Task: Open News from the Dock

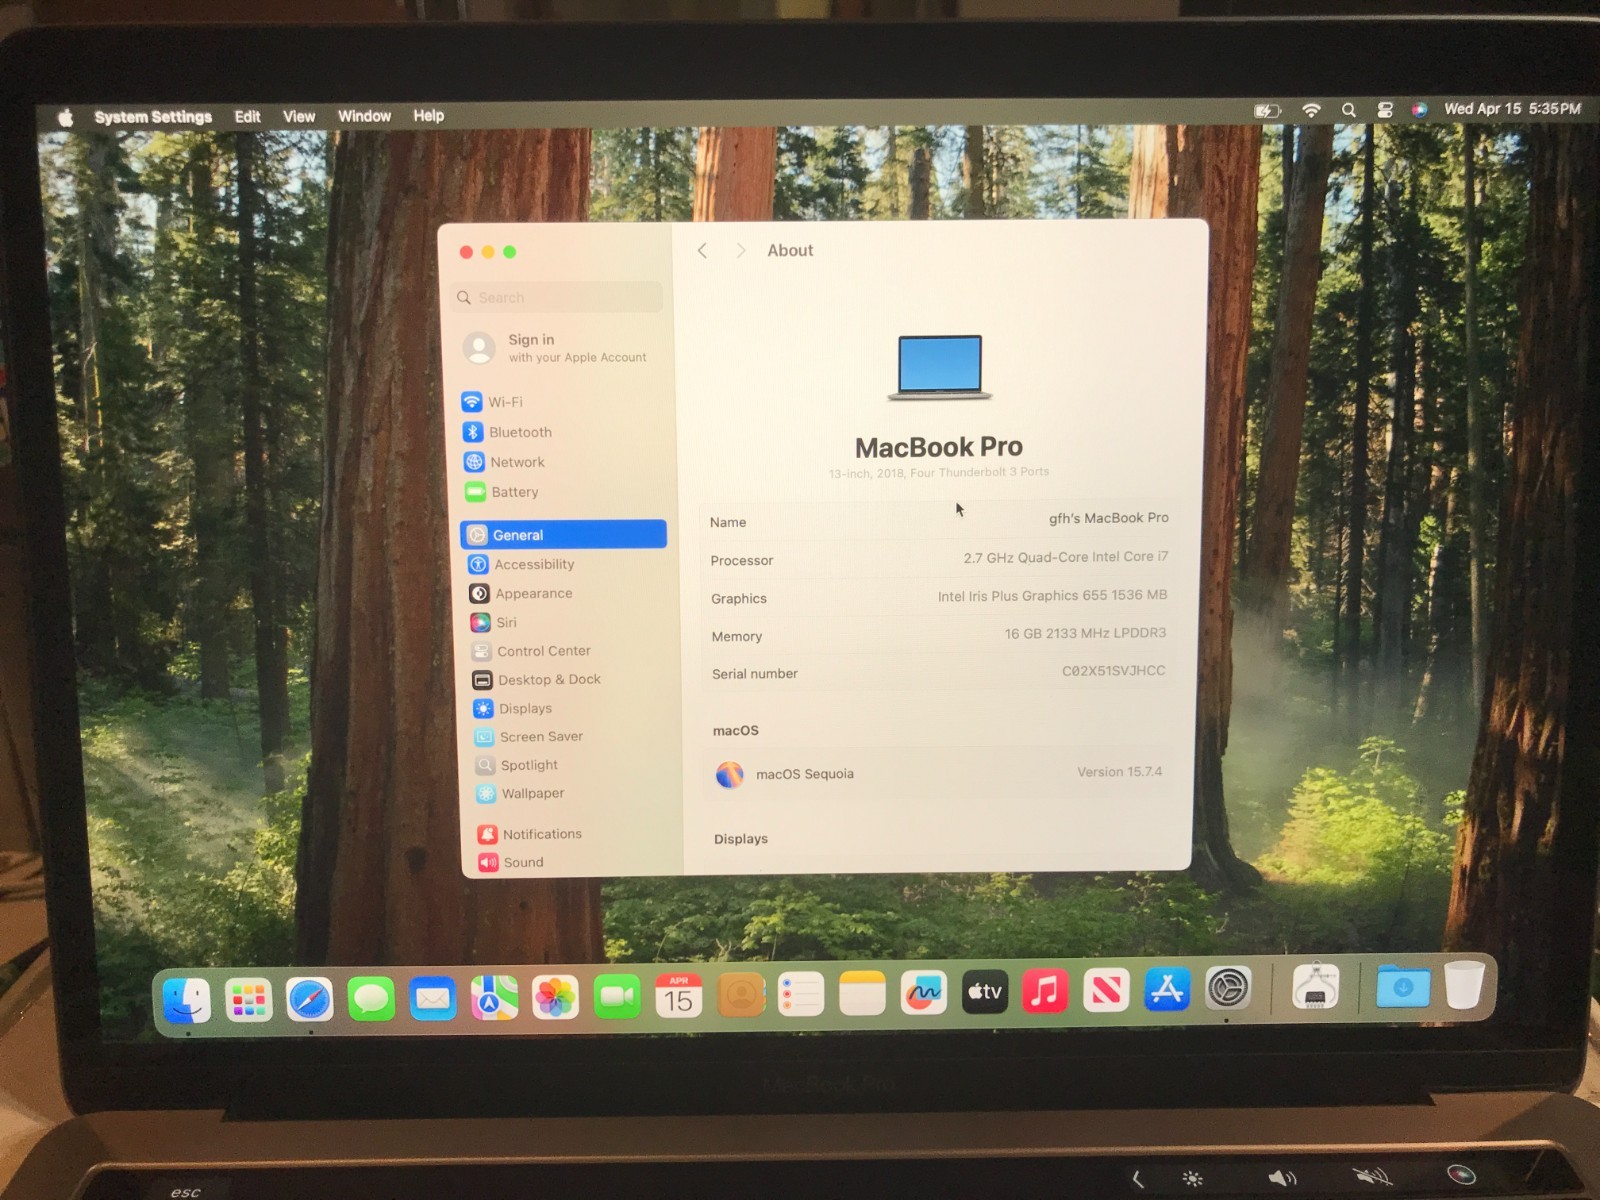Action: click(x=1107, y=990)
